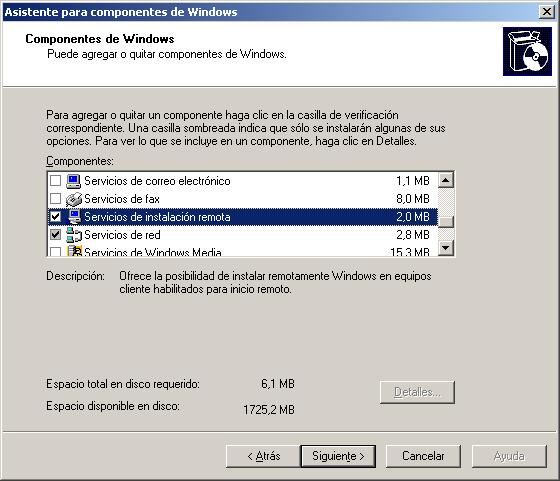Click the fax services icon

click(x=74, y=199)
